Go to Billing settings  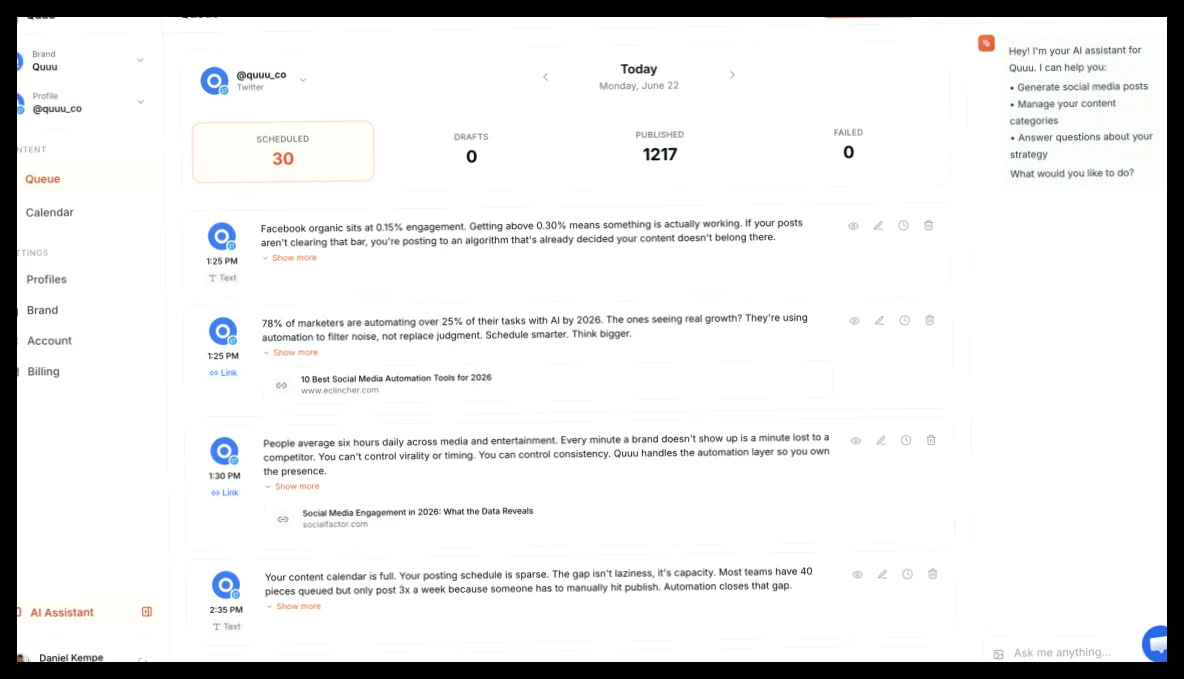click(x=43, y=372)
